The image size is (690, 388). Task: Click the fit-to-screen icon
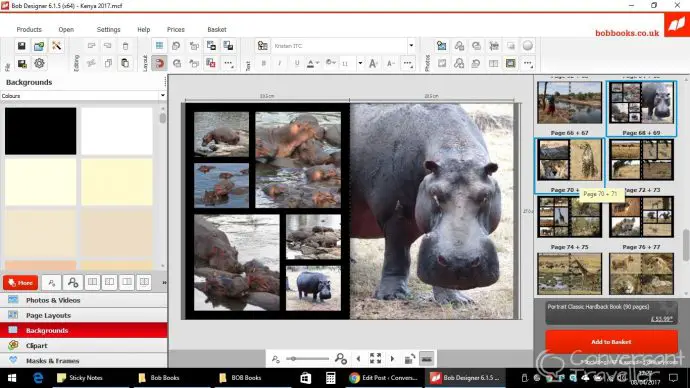click(375, 359)
